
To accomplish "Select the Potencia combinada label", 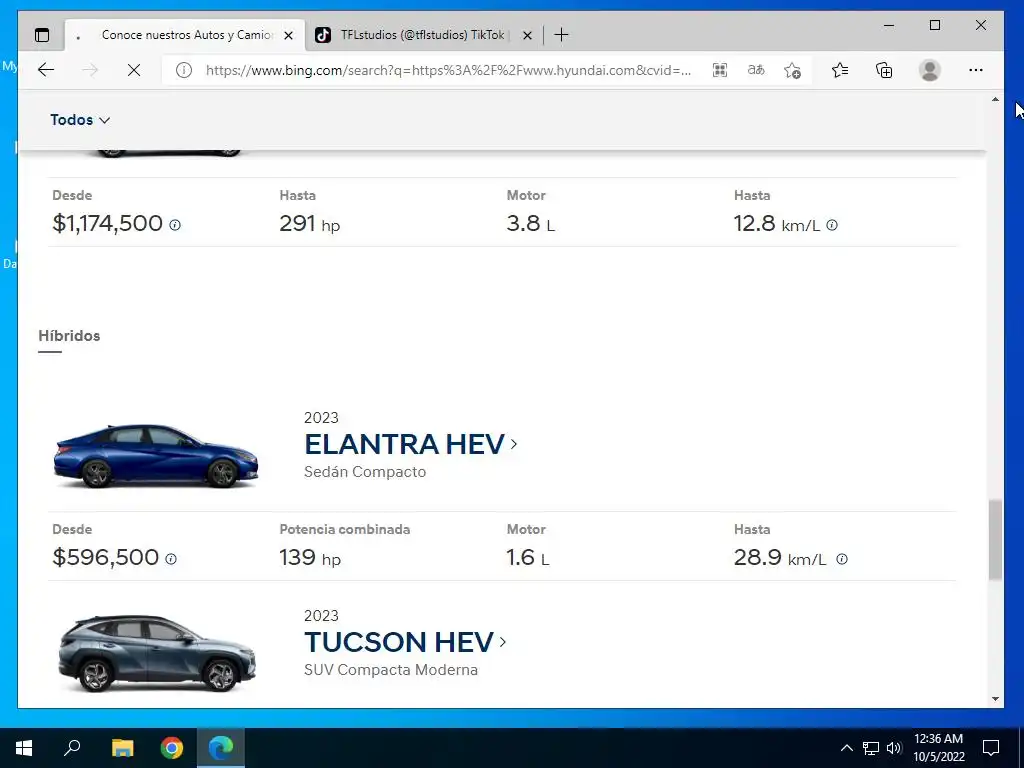I will [x=345, y=530].
